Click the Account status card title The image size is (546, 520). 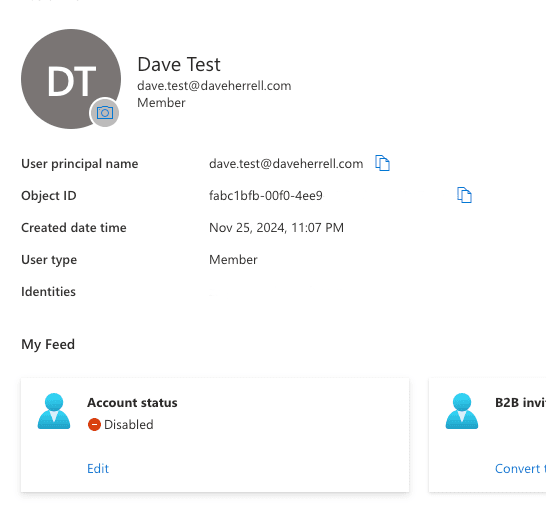point(132,403)
